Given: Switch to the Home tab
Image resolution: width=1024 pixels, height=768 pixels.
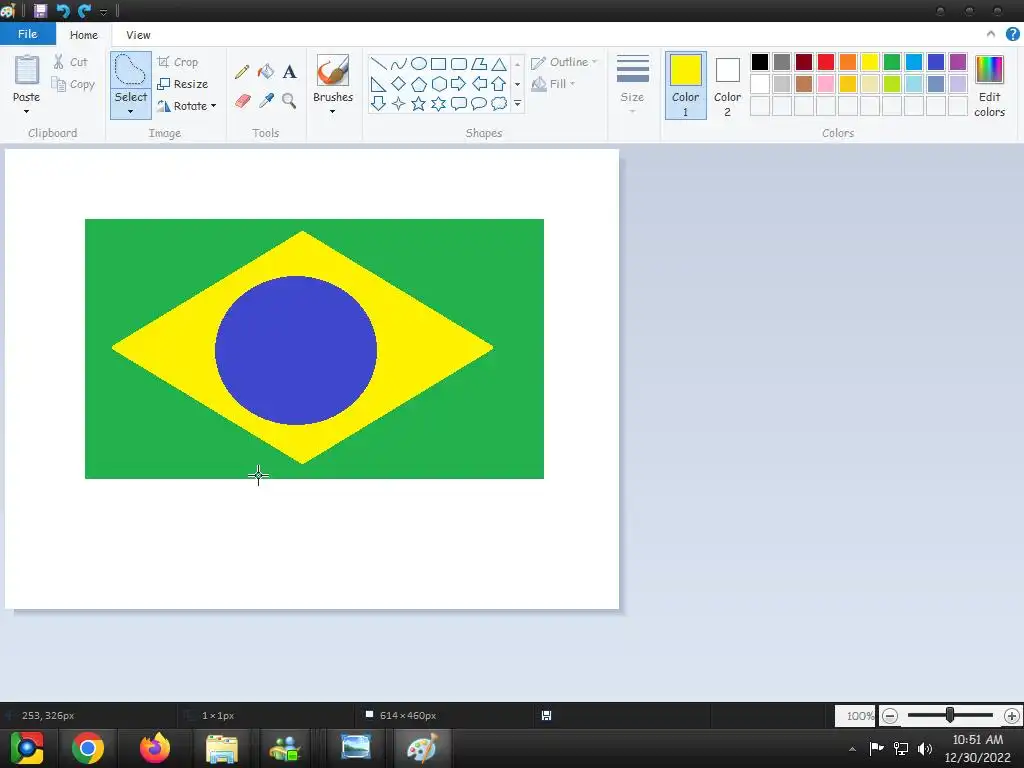Looking at the screenshot, I should click(84, 35).
